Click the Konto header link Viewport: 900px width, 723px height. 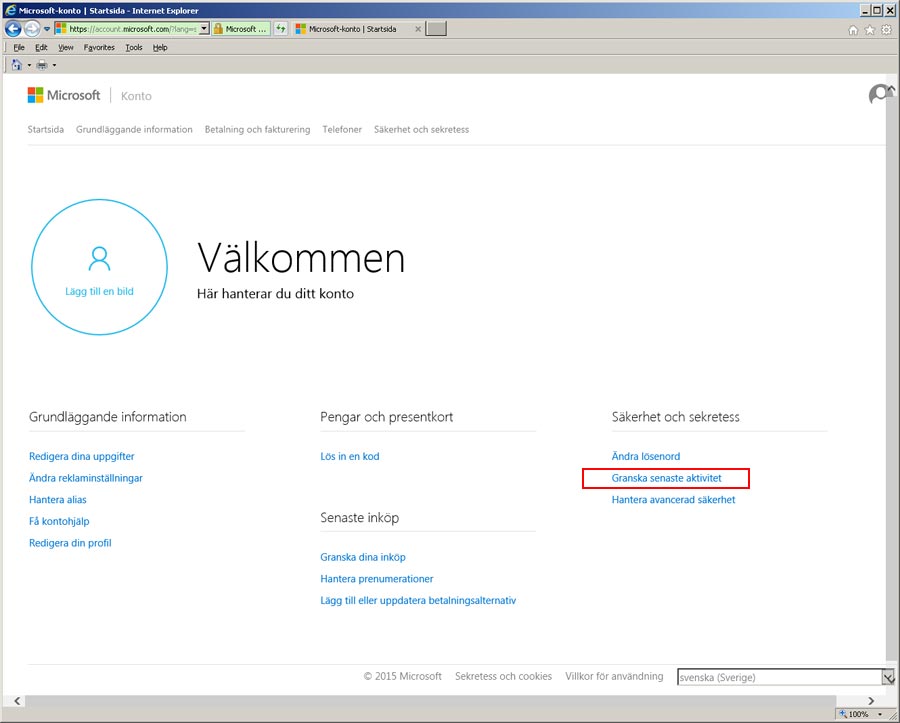[136, 96]
